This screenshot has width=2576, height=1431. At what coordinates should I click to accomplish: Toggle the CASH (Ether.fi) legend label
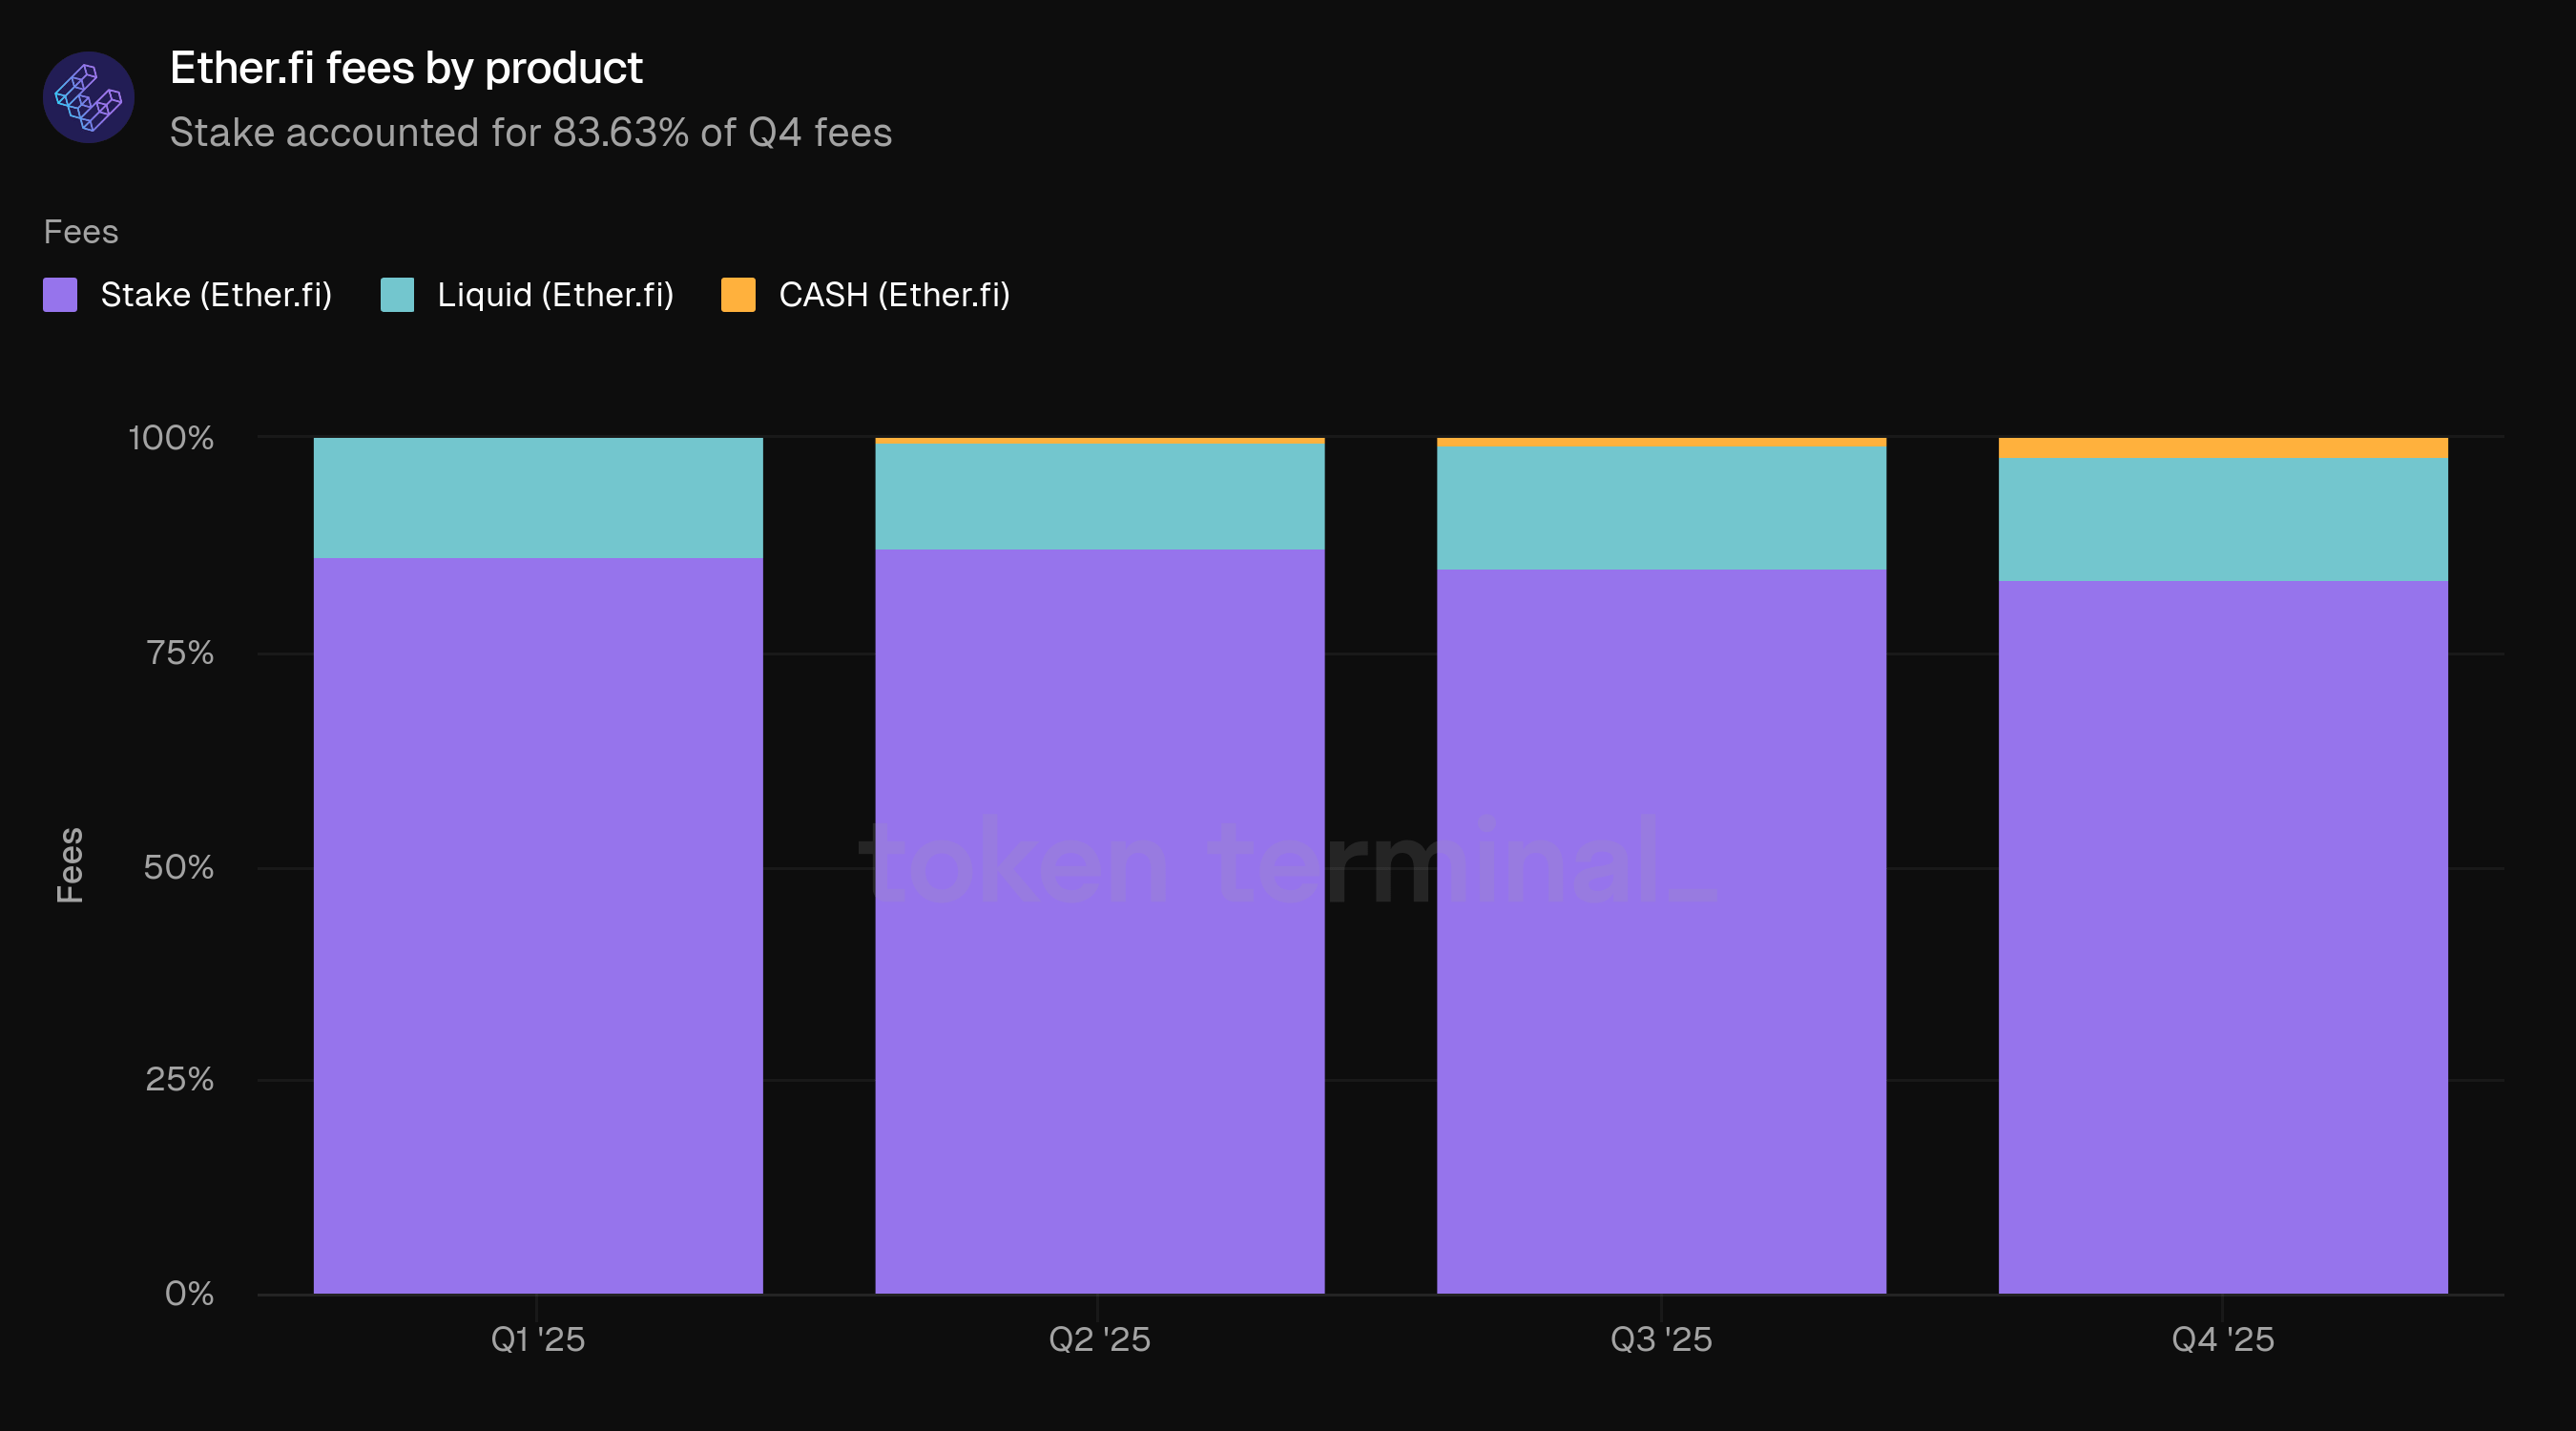click(x=894, y=295)
